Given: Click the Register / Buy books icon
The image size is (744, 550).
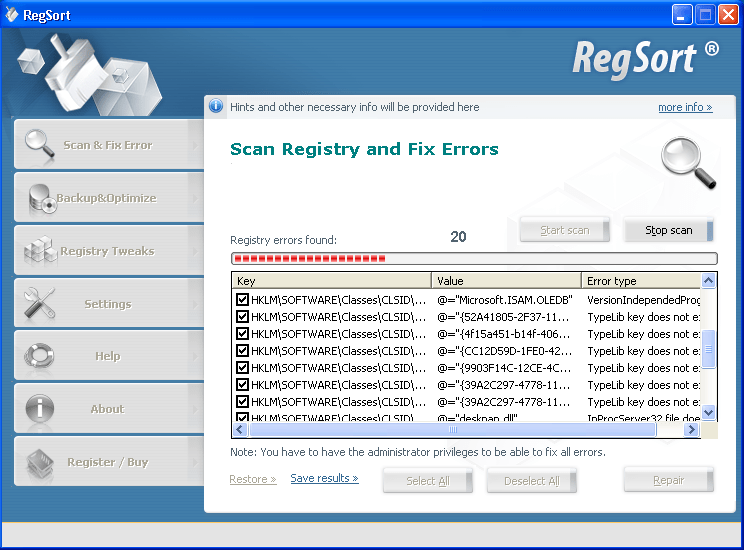Looking at the screenshot, I should click(40, 461).
